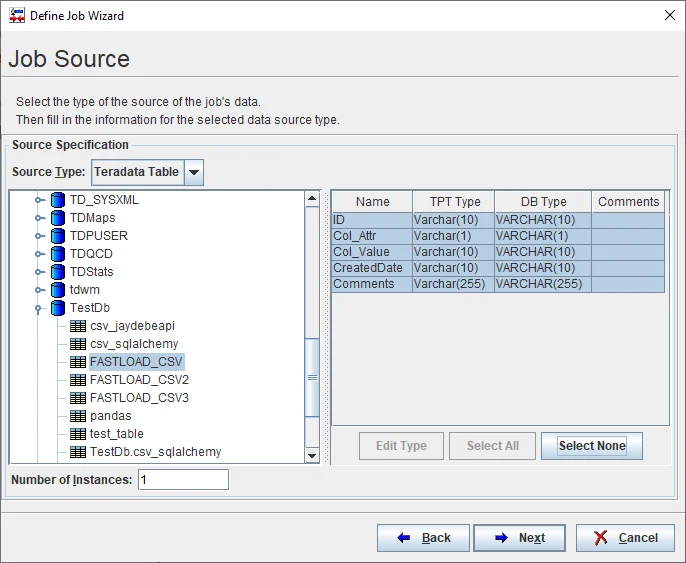This screenshot has height=563, width=686.
Task: Click the tree scrollbar down arrow
Action: (312, 456)
